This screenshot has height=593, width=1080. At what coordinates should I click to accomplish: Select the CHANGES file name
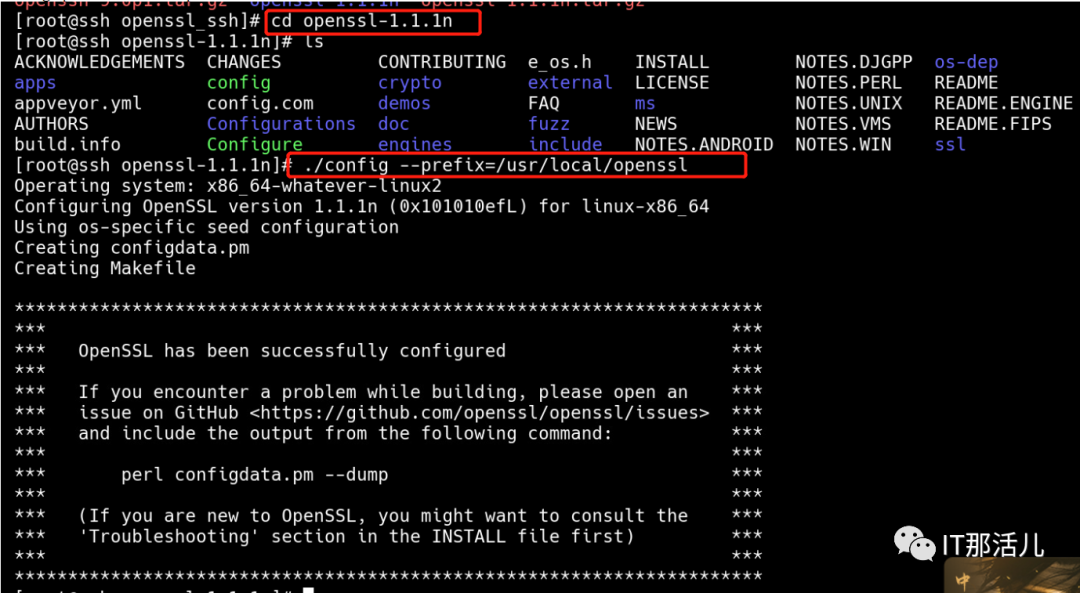[244, 62]
